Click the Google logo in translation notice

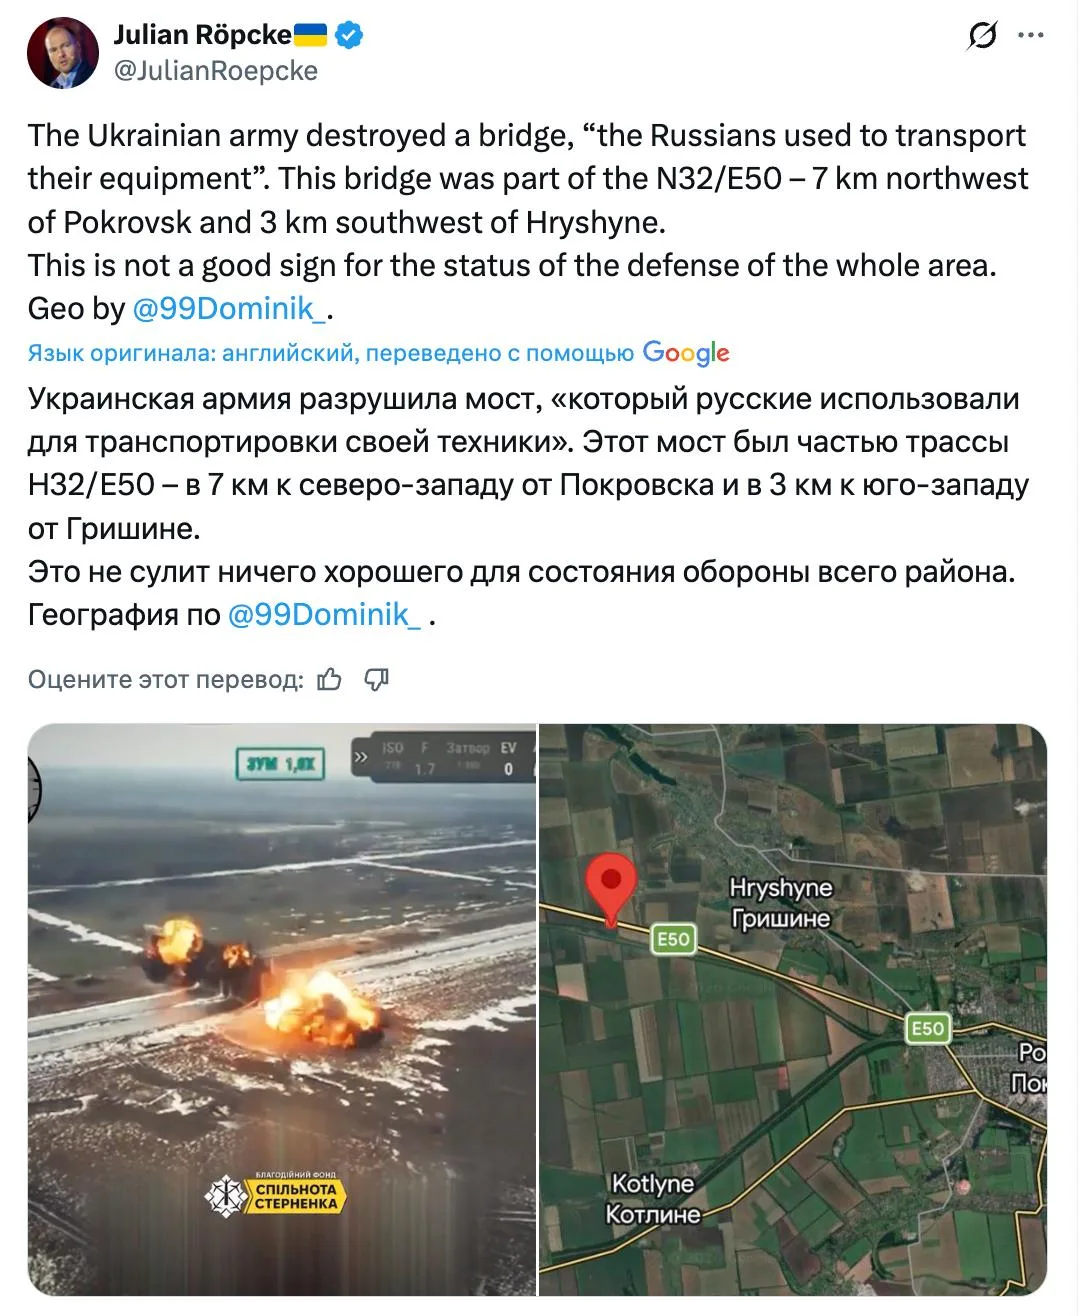click(686, 352)
